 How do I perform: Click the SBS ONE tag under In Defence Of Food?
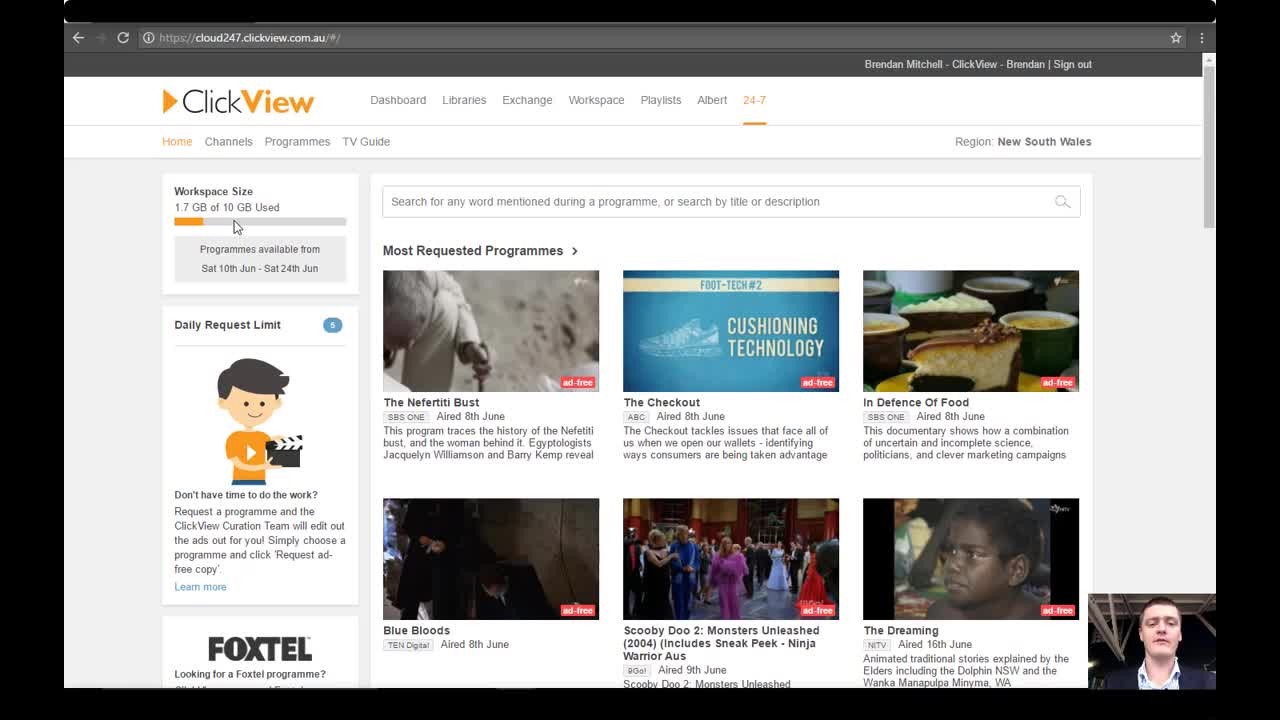(886, 417)
